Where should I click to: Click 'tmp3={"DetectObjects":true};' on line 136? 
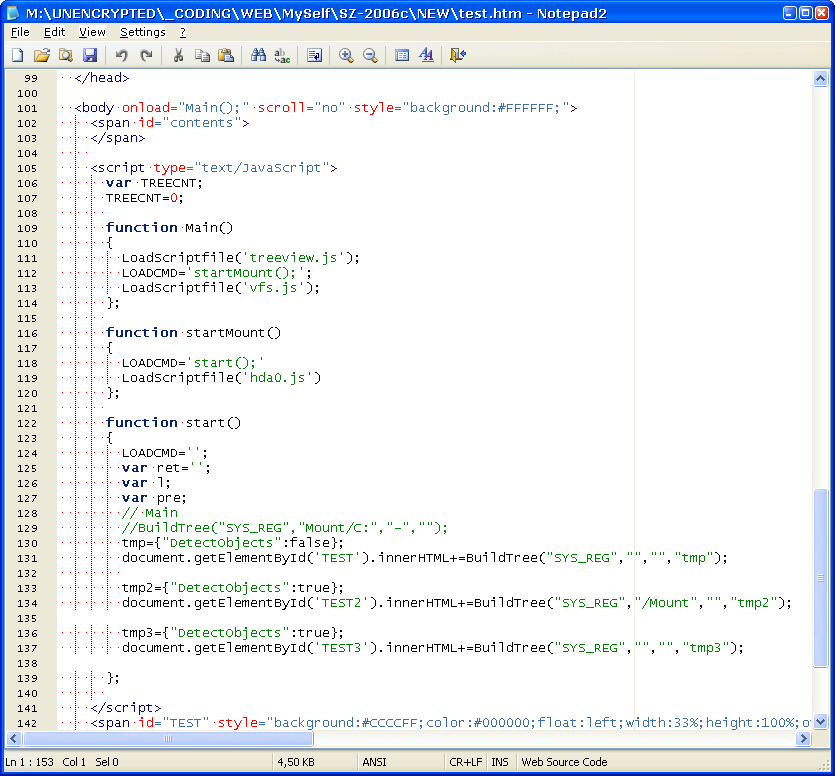click(233, 633)
